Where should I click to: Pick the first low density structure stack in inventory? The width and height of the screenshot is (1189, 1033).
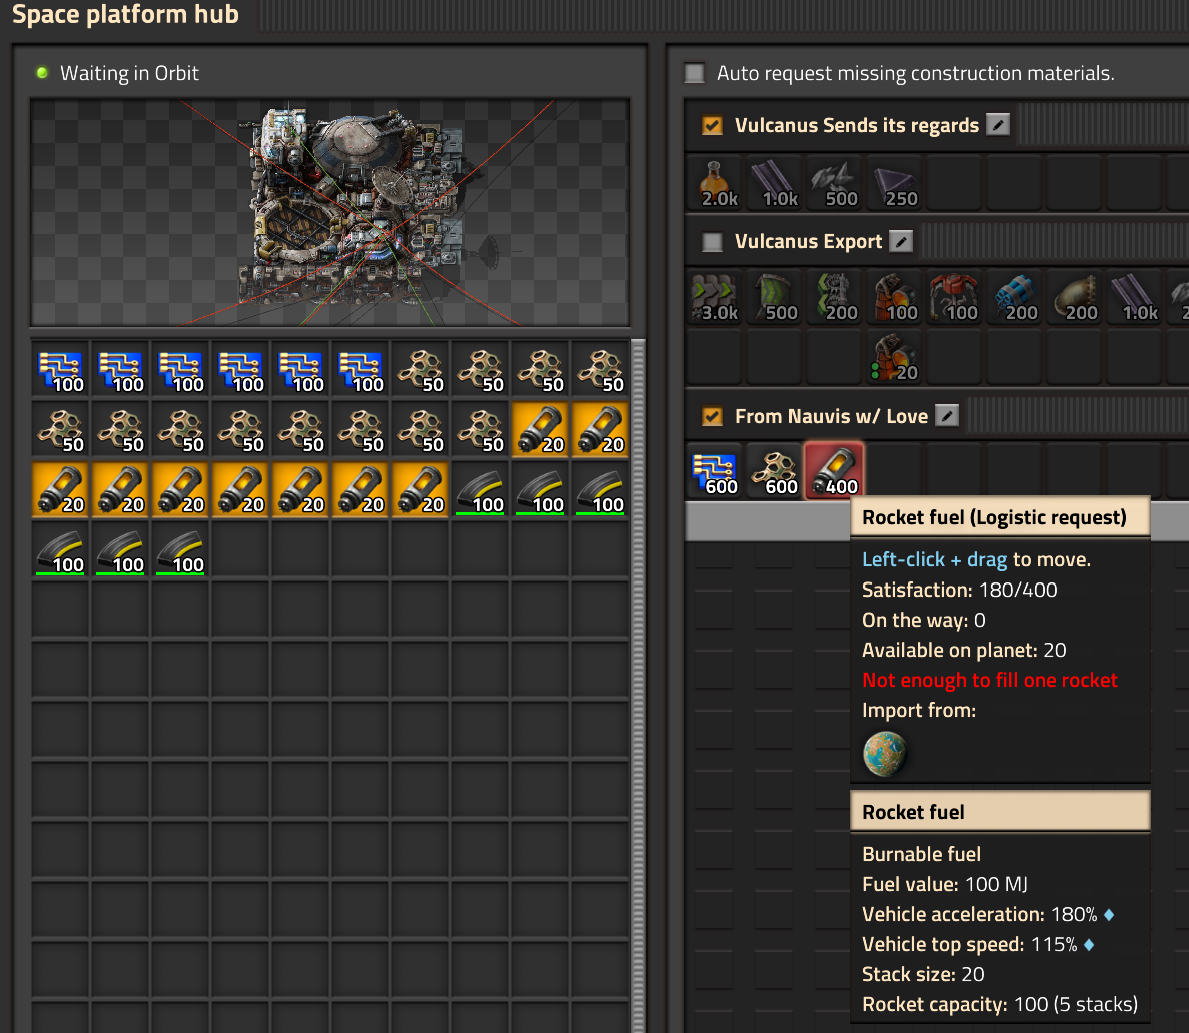pyautogui.click(x=421, y=369)
